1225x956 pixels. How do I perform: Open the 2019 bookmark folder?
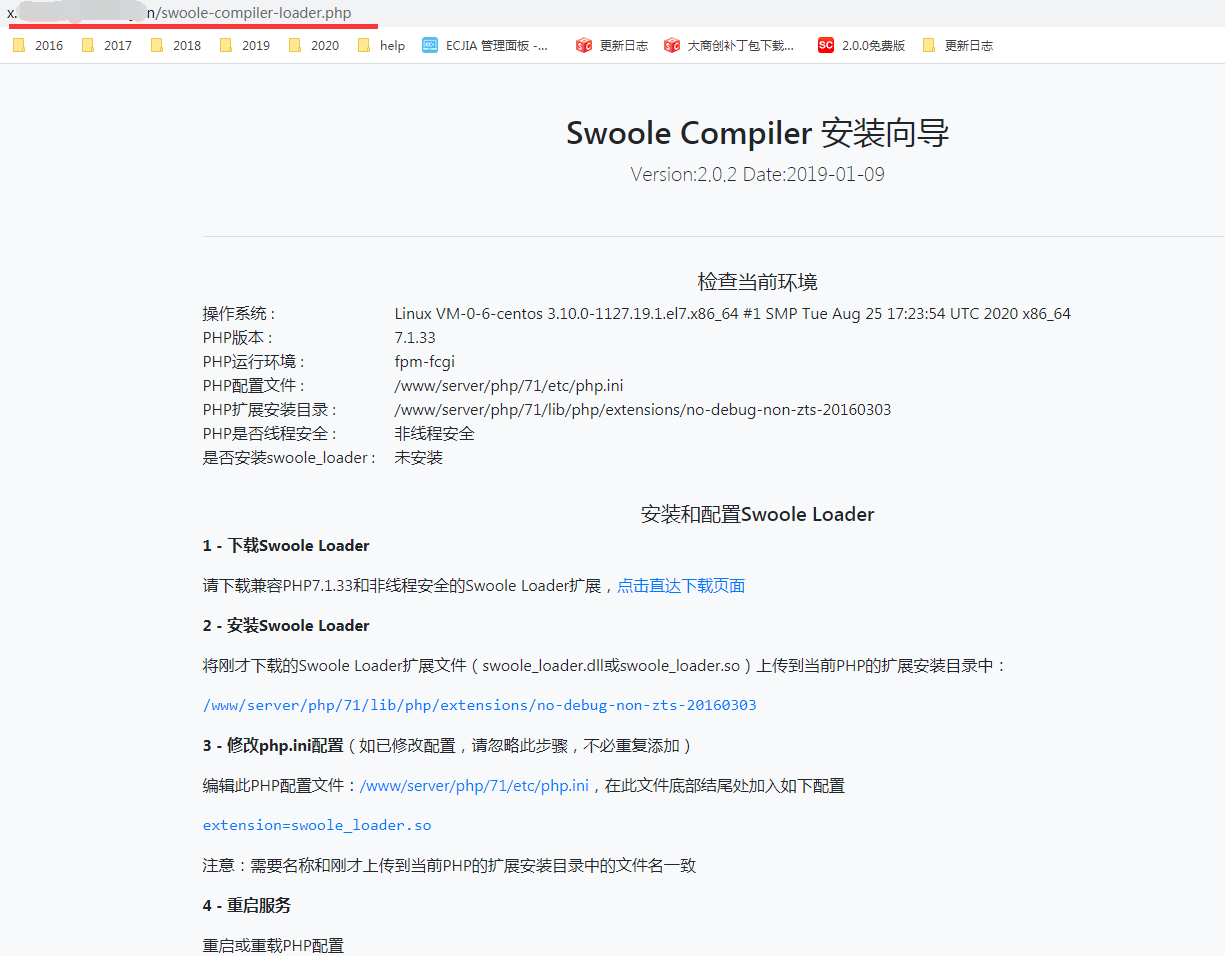(245, 45)
